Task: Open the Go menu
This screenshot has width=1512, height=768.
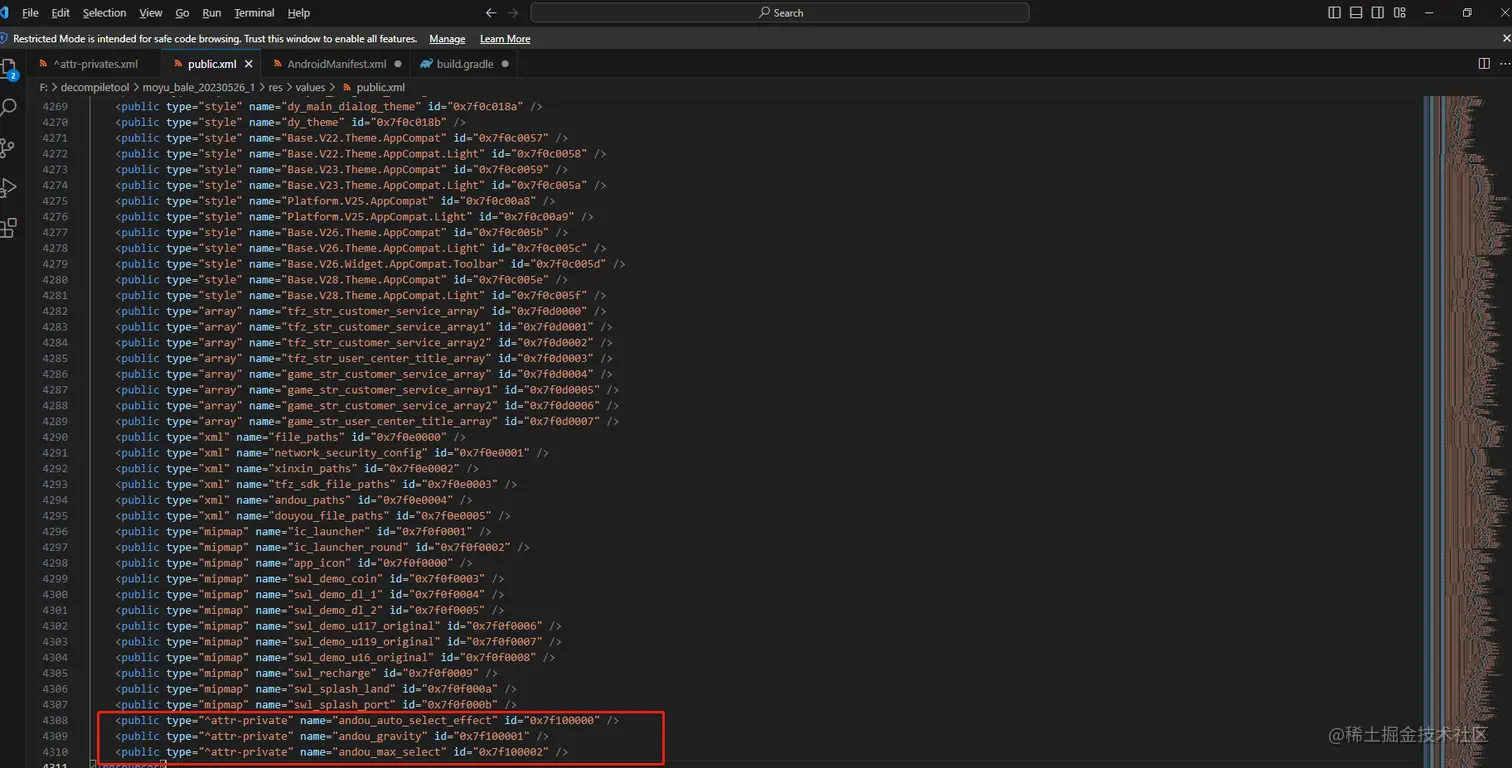Action: (182, 13)
